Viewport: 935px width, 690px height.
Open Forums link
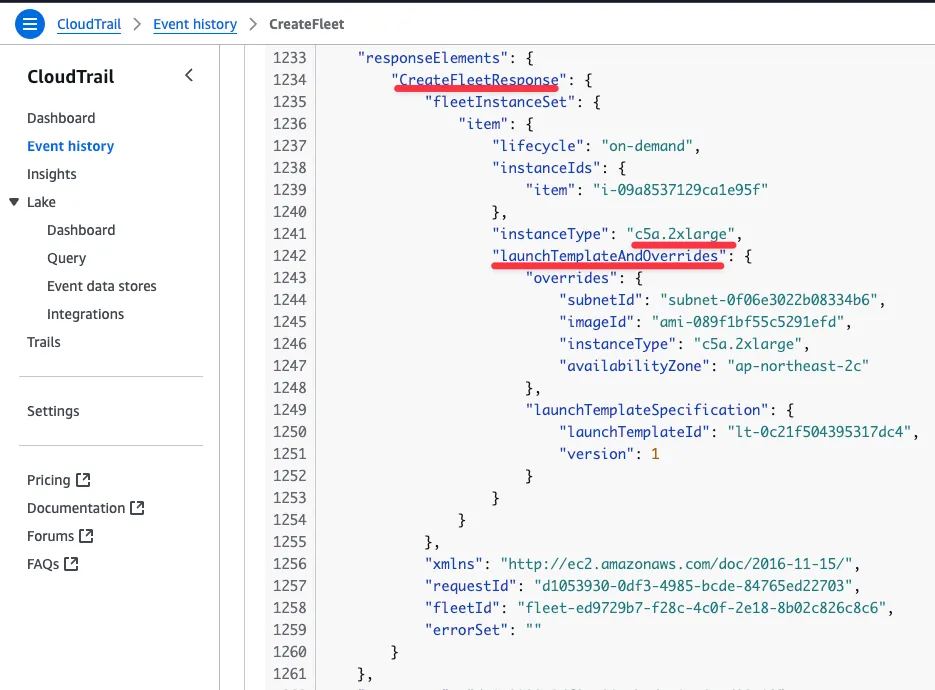coord(50,536)
